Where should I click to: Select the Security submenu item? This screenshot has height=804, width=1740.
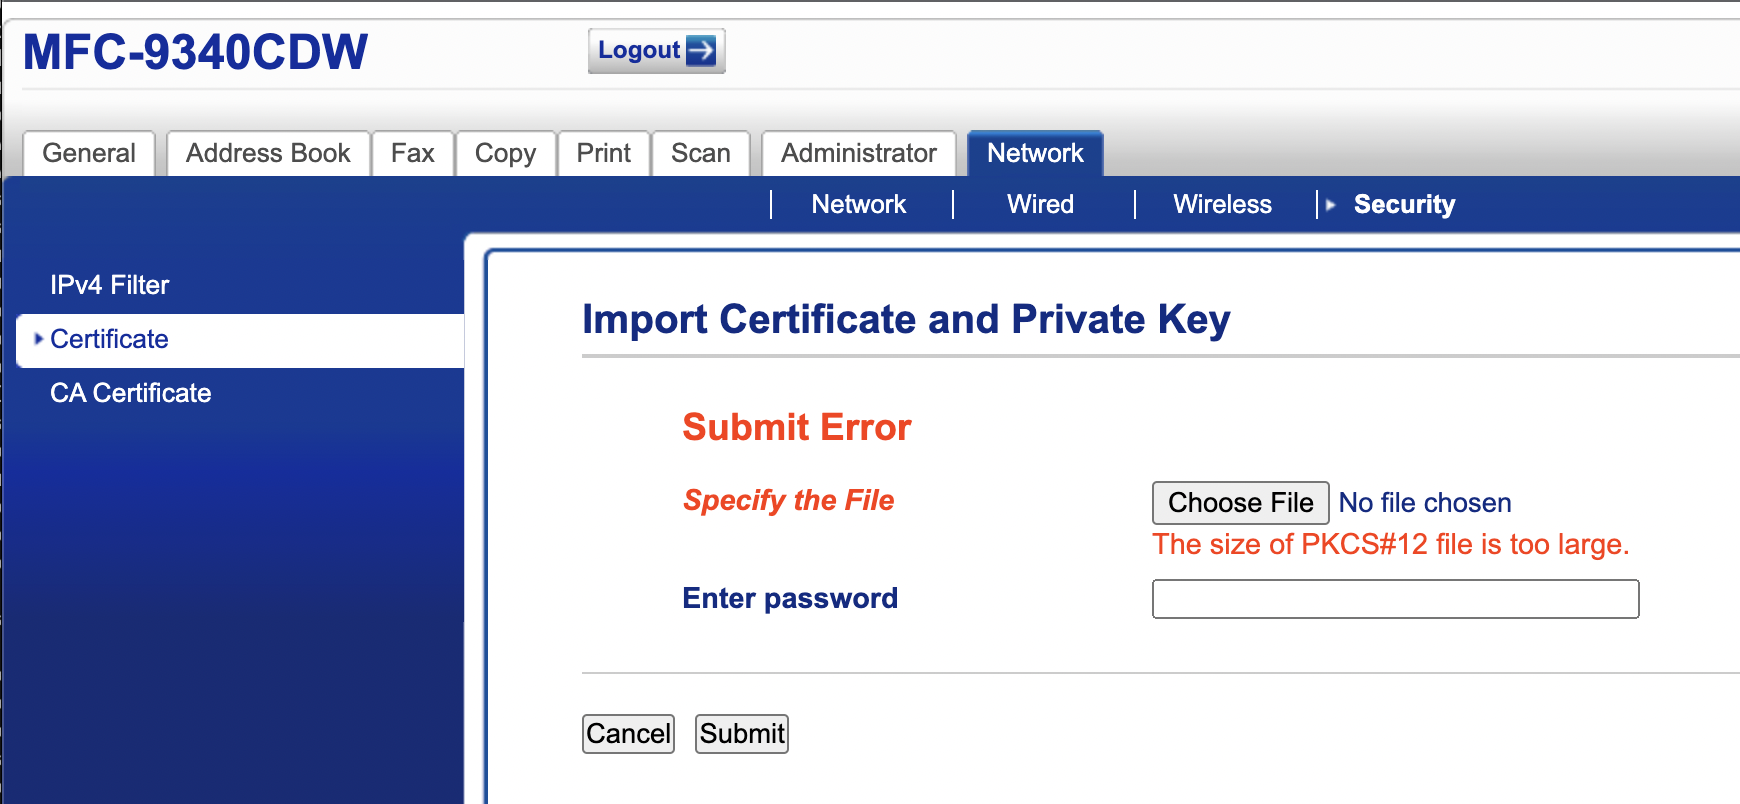click(1404, 204)
